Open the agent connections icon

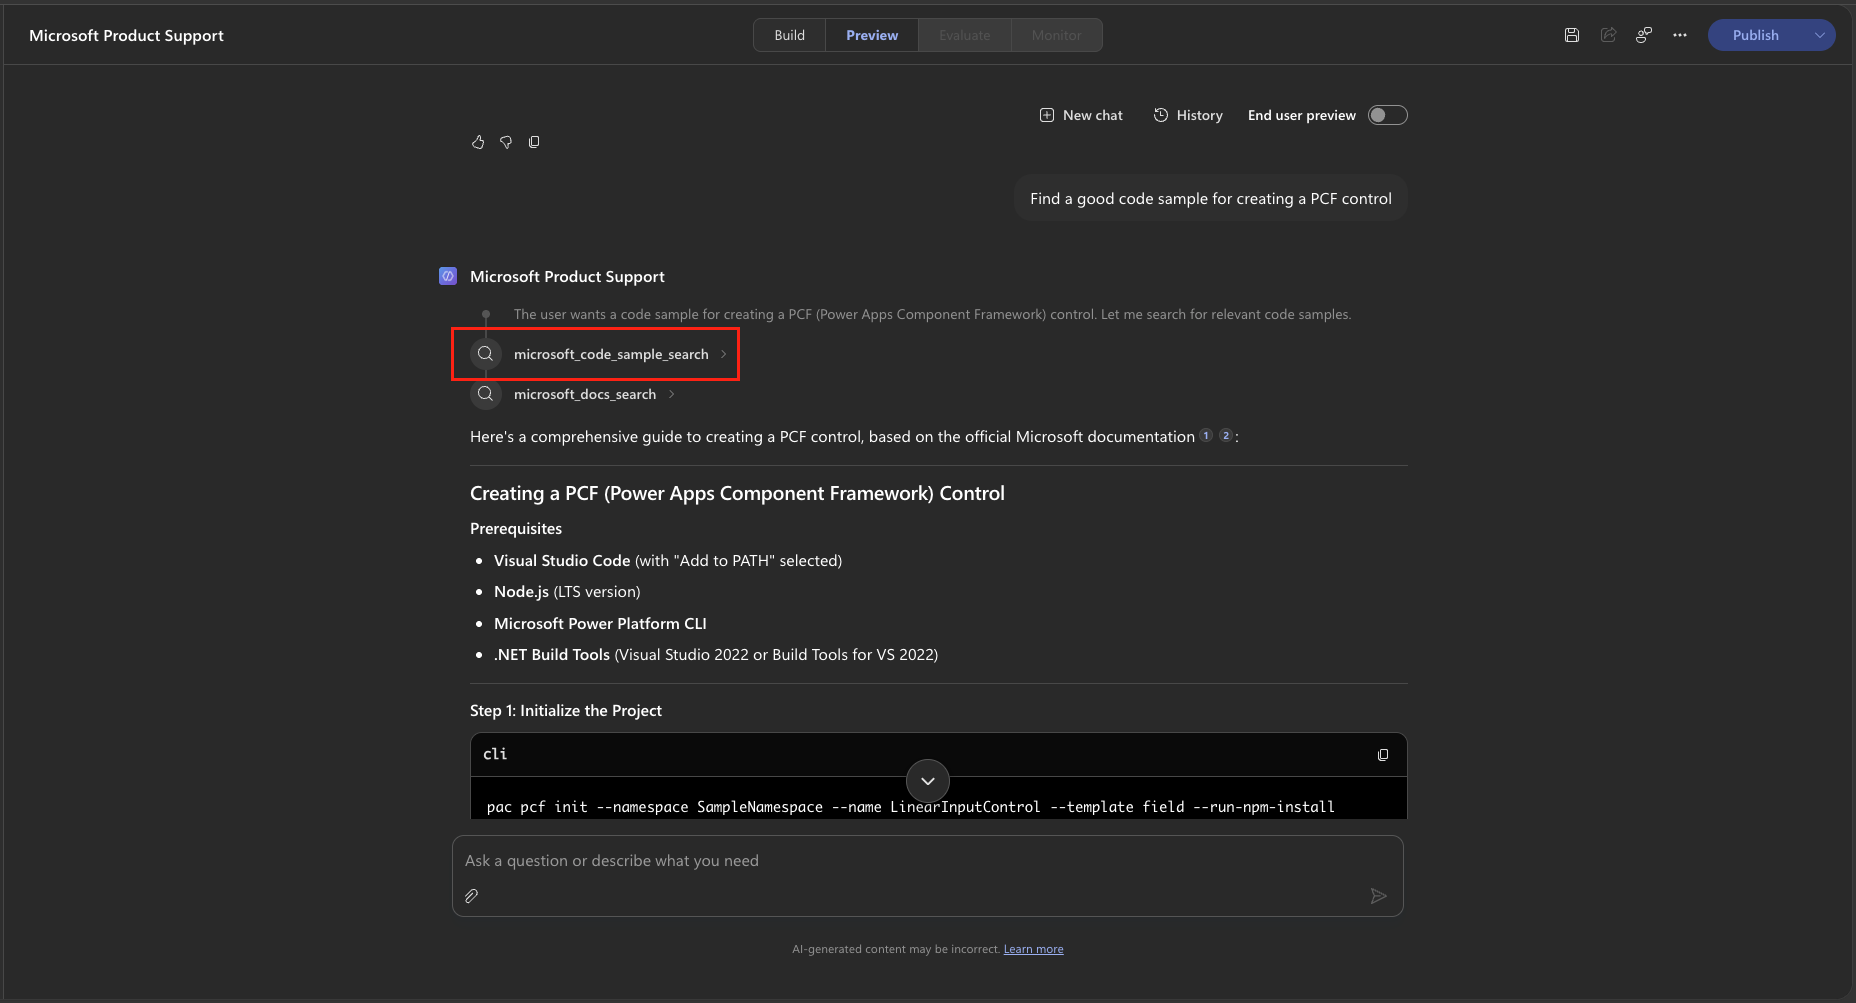click(1644, 35)
